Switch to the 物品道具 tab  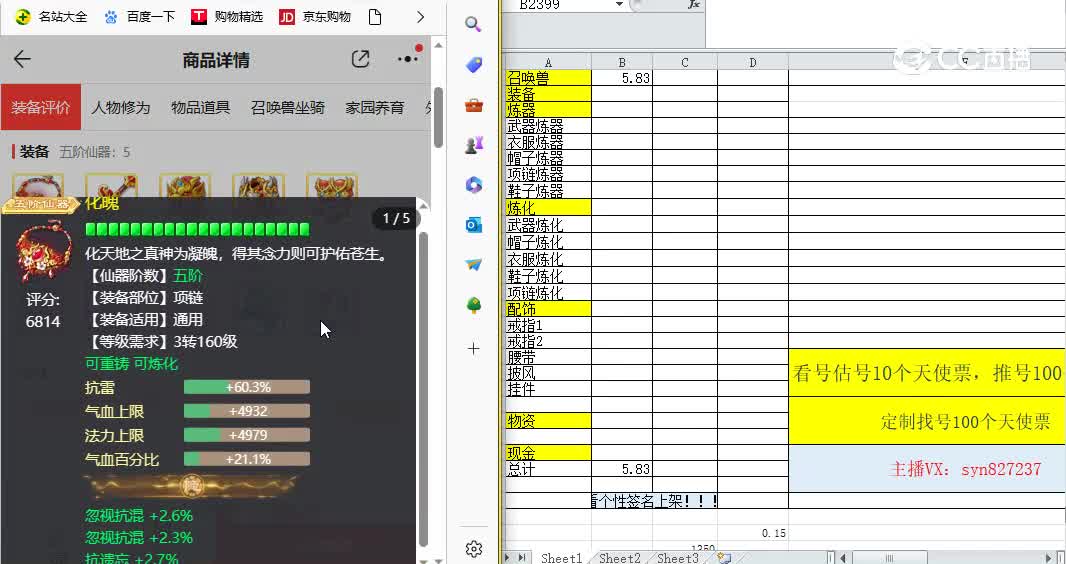point(201,107)
